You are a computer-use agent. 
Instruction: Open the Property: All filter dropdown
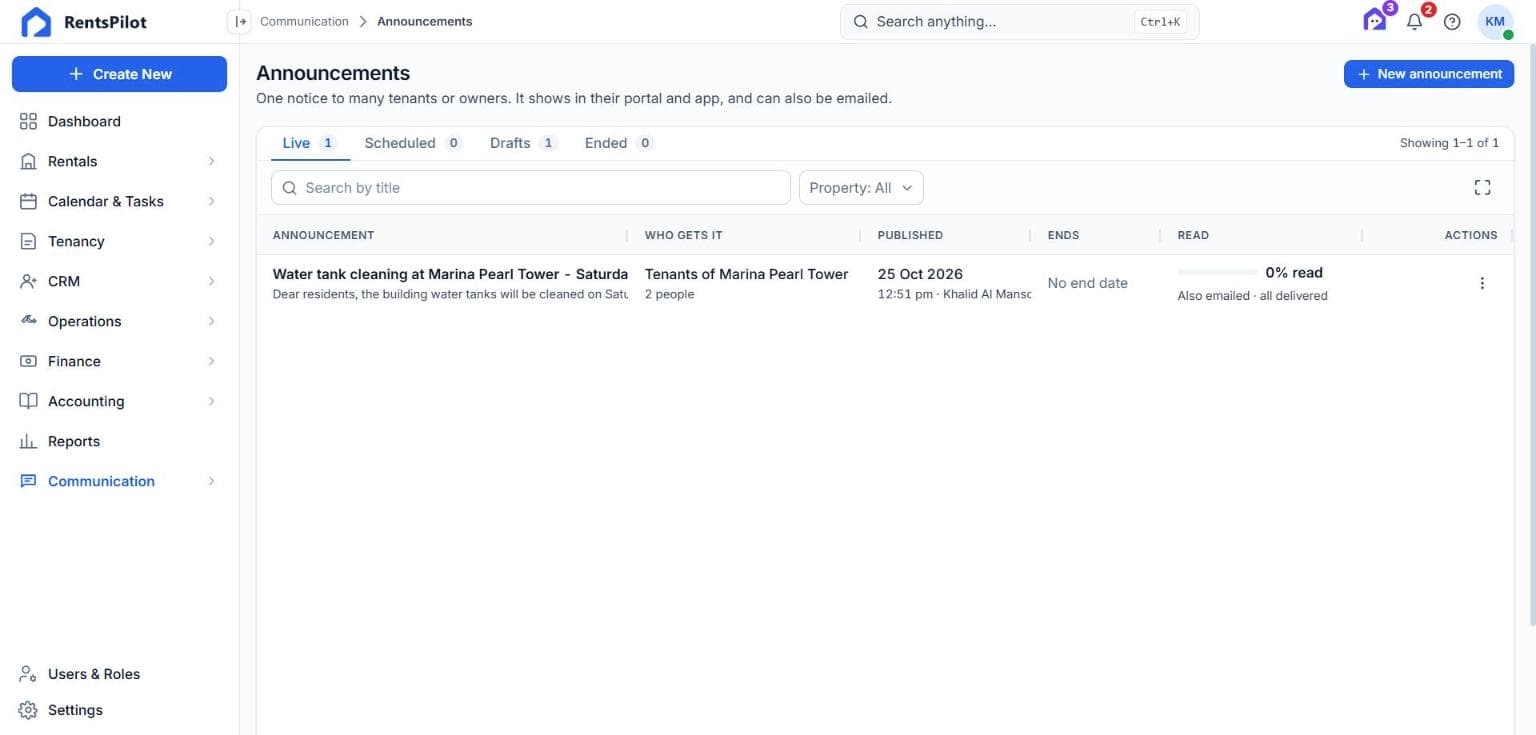coord(861,187)
